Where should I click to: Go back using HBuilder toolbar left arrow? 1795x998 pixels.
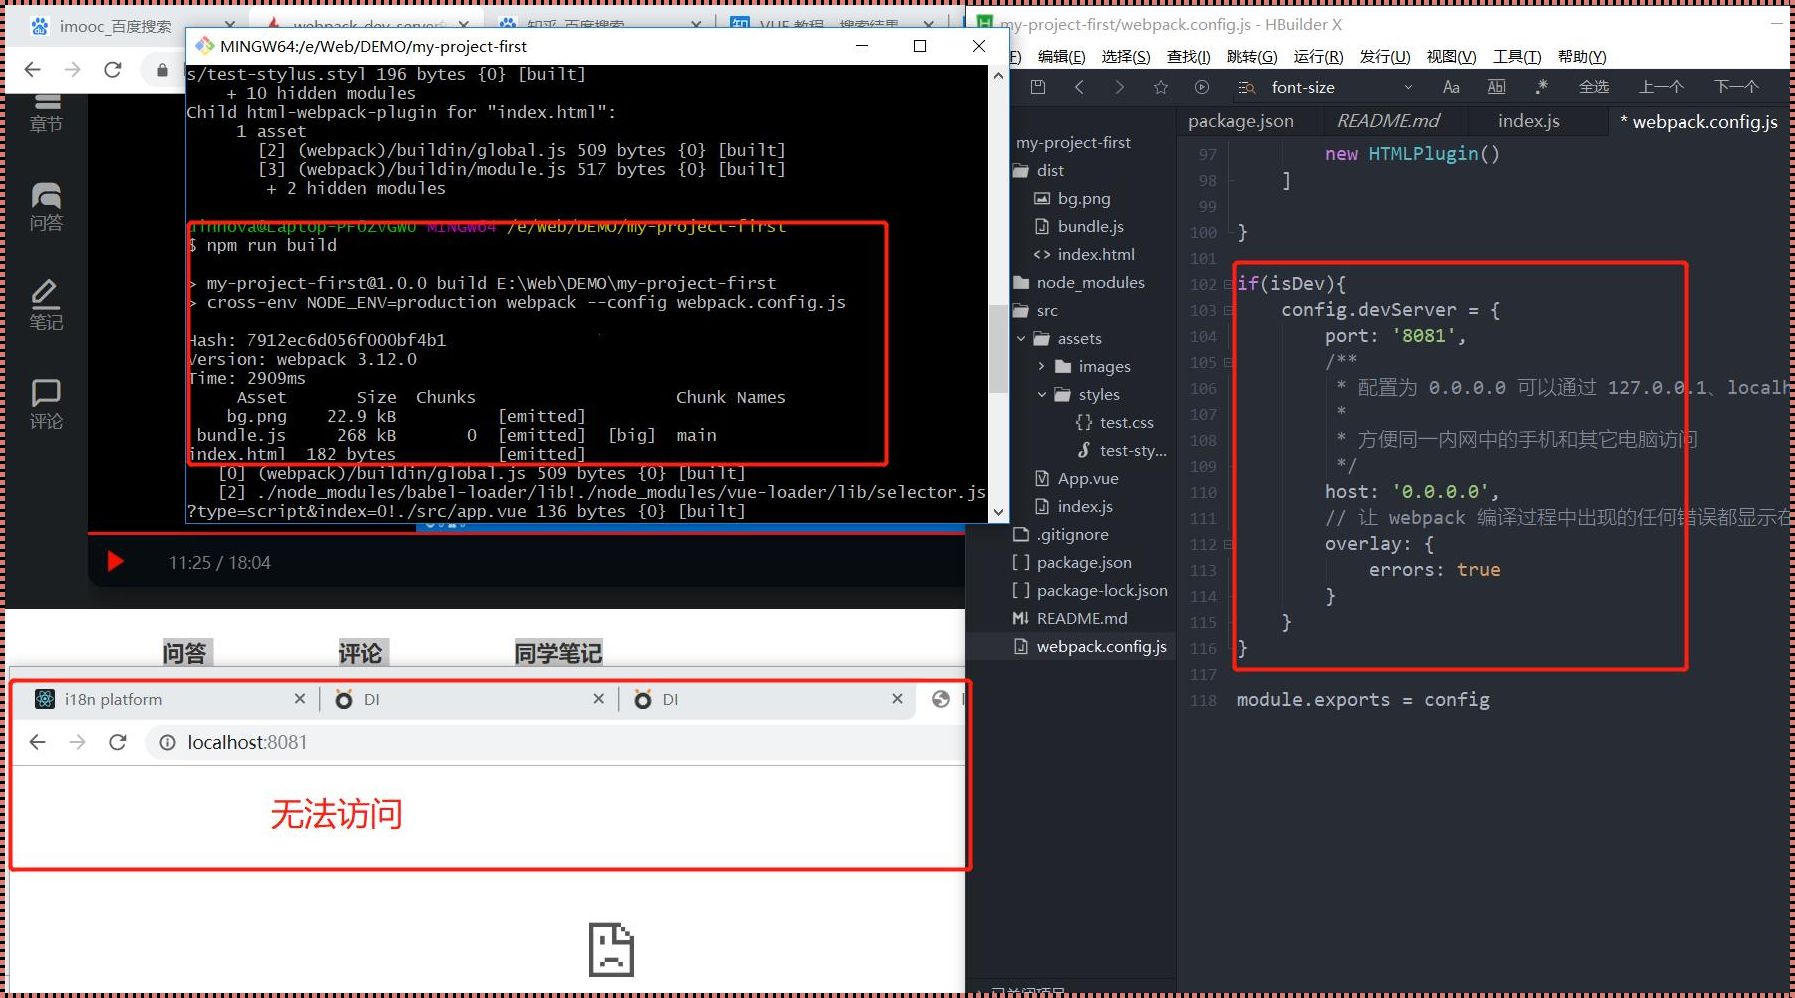[1079, 87]
